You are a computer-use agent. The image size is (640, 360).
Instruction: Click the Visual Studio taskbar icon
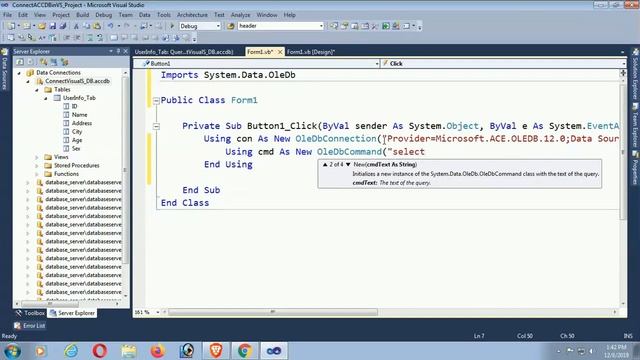(x=273, y=351)
